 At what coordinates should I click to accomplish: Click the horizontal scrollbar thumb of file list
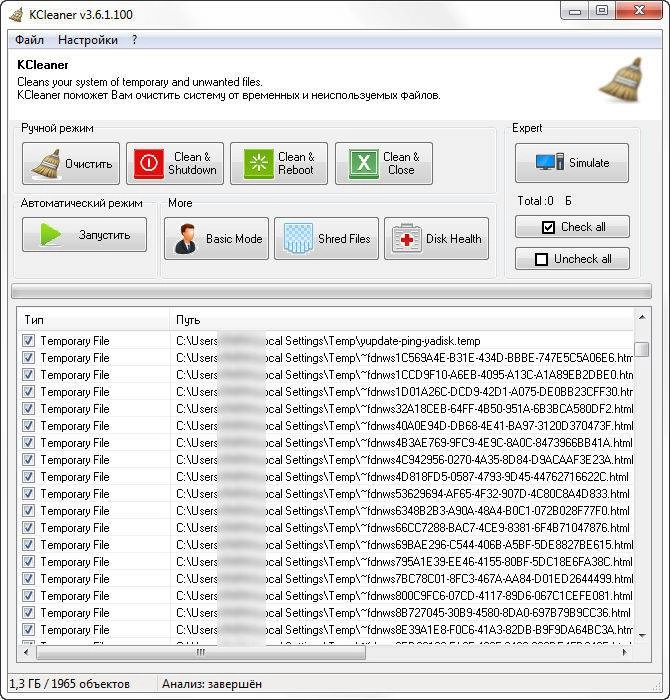pos(200,652)
